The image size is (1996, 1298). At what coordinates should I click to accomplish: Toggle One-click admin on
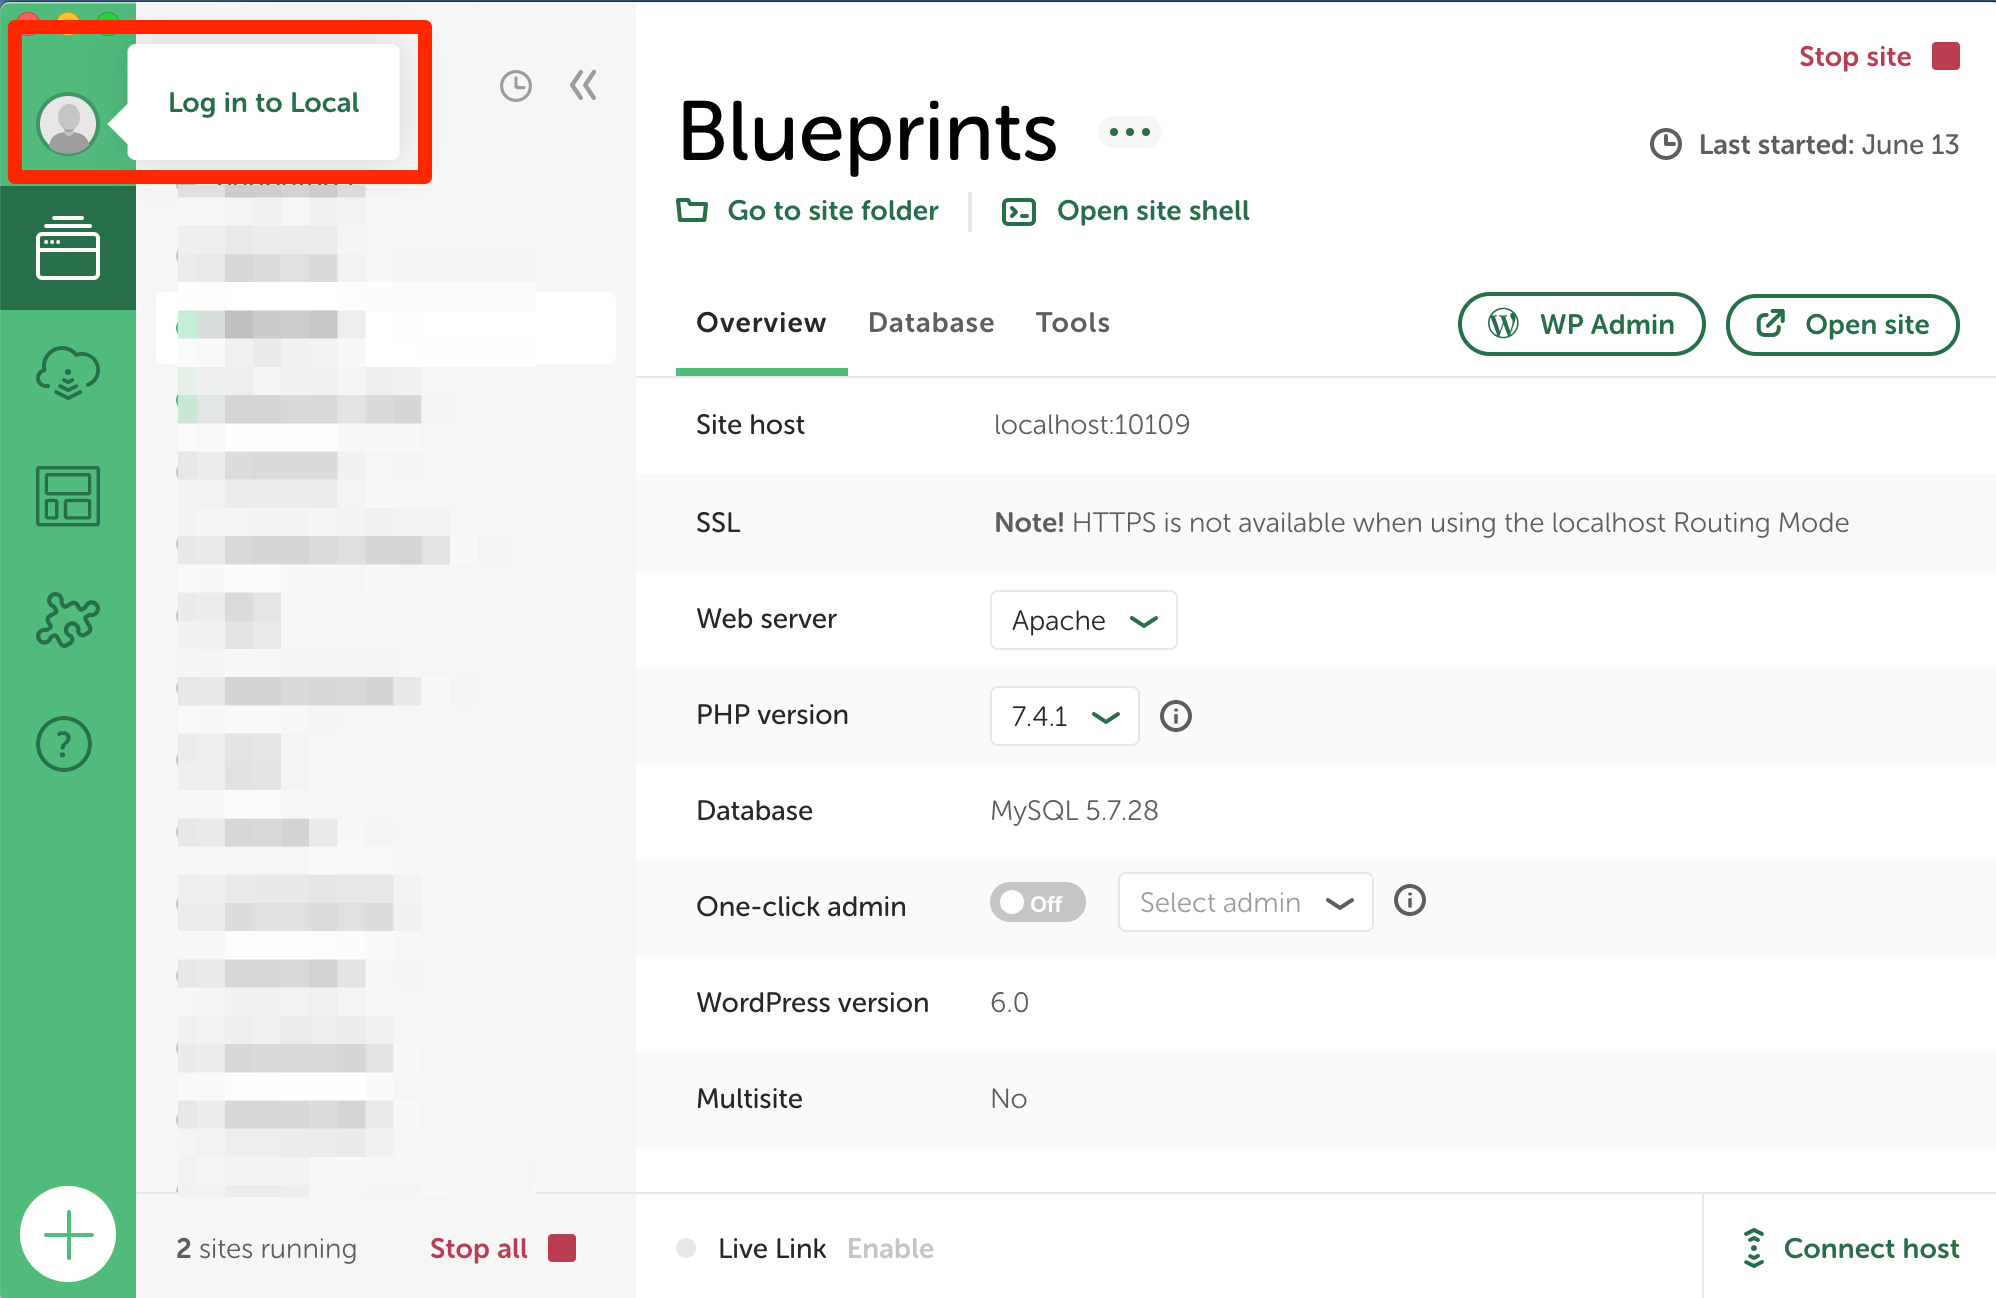click(1037, 902)
